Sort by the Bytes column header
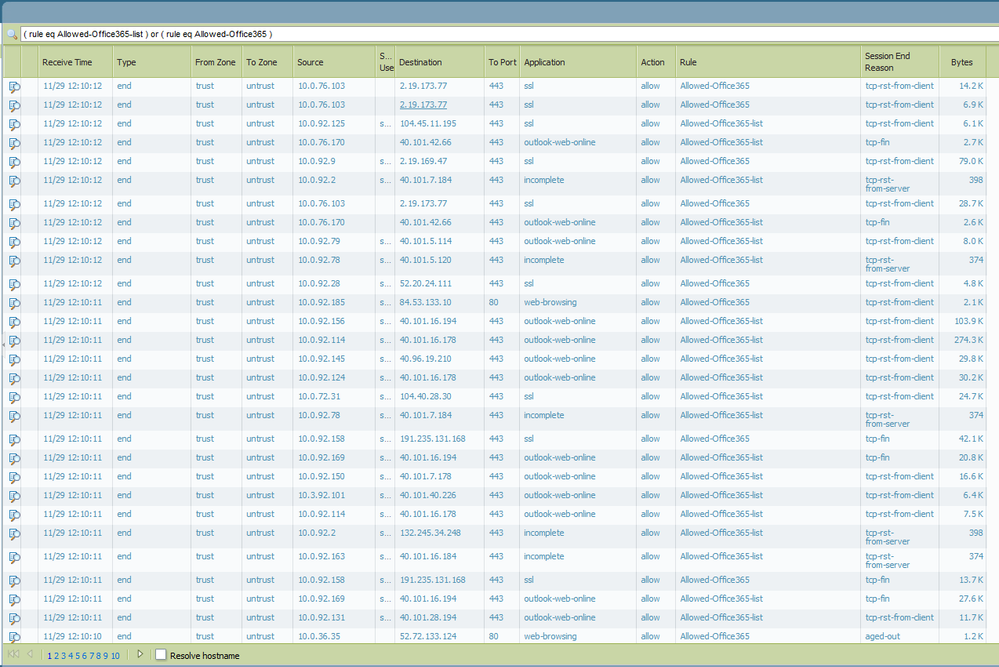Screen dimensions: 999x667 pyautogui.click(x=960, y=61)
